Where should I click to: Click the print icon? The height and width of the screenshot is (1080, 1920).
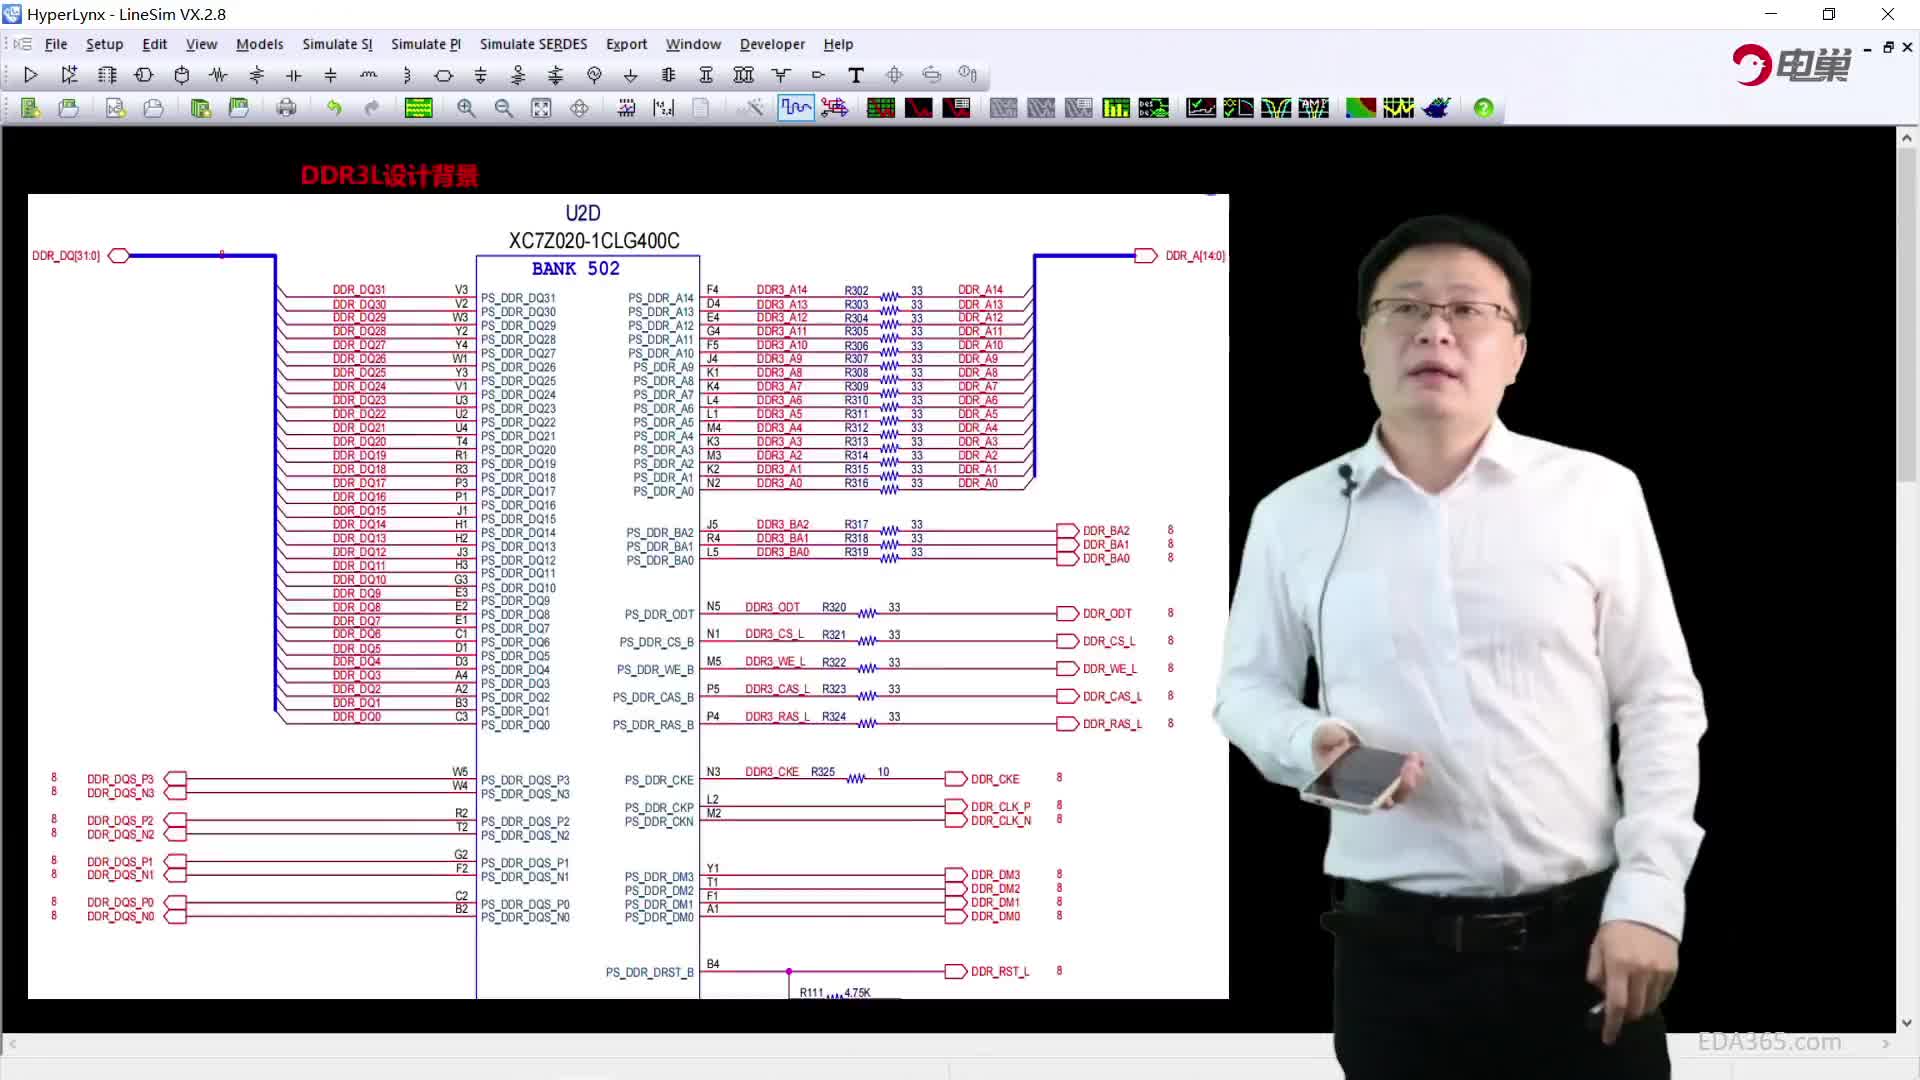coord(286,108)
